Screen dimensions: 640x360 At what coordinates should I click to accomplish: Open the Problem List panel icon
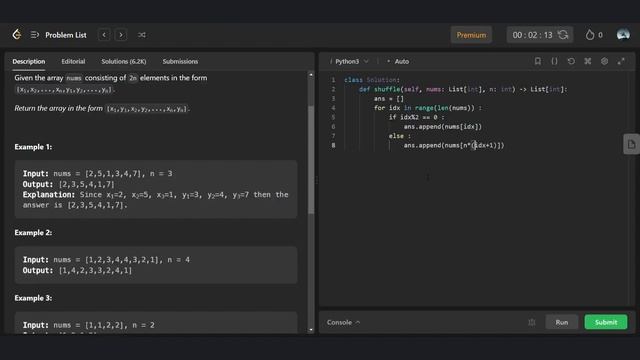(35, 35)
